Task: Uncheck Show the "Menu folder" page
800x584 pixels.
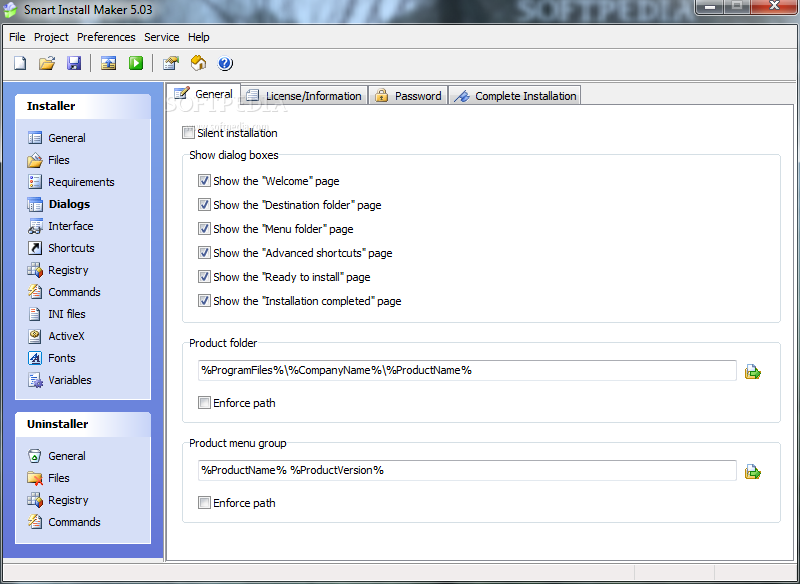Action: [204, 228]
